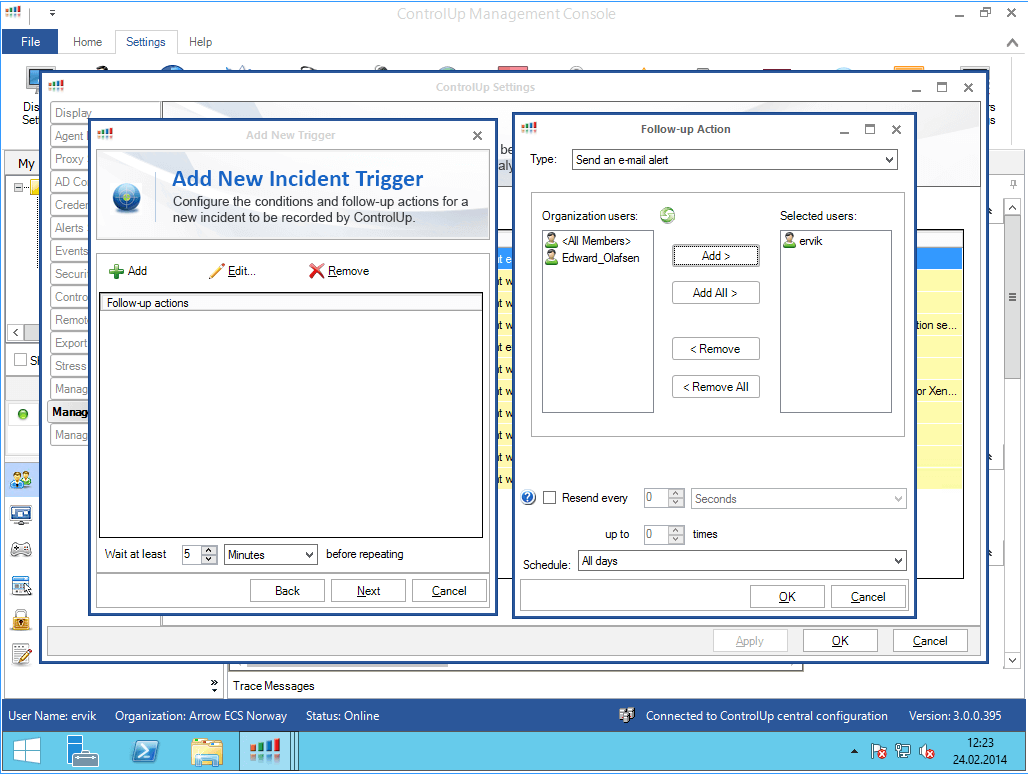Open the window-with-cursor sidebar icon
Image resolution: width=1028 pixels, height=774 pixels.
(x=21, y=585)
